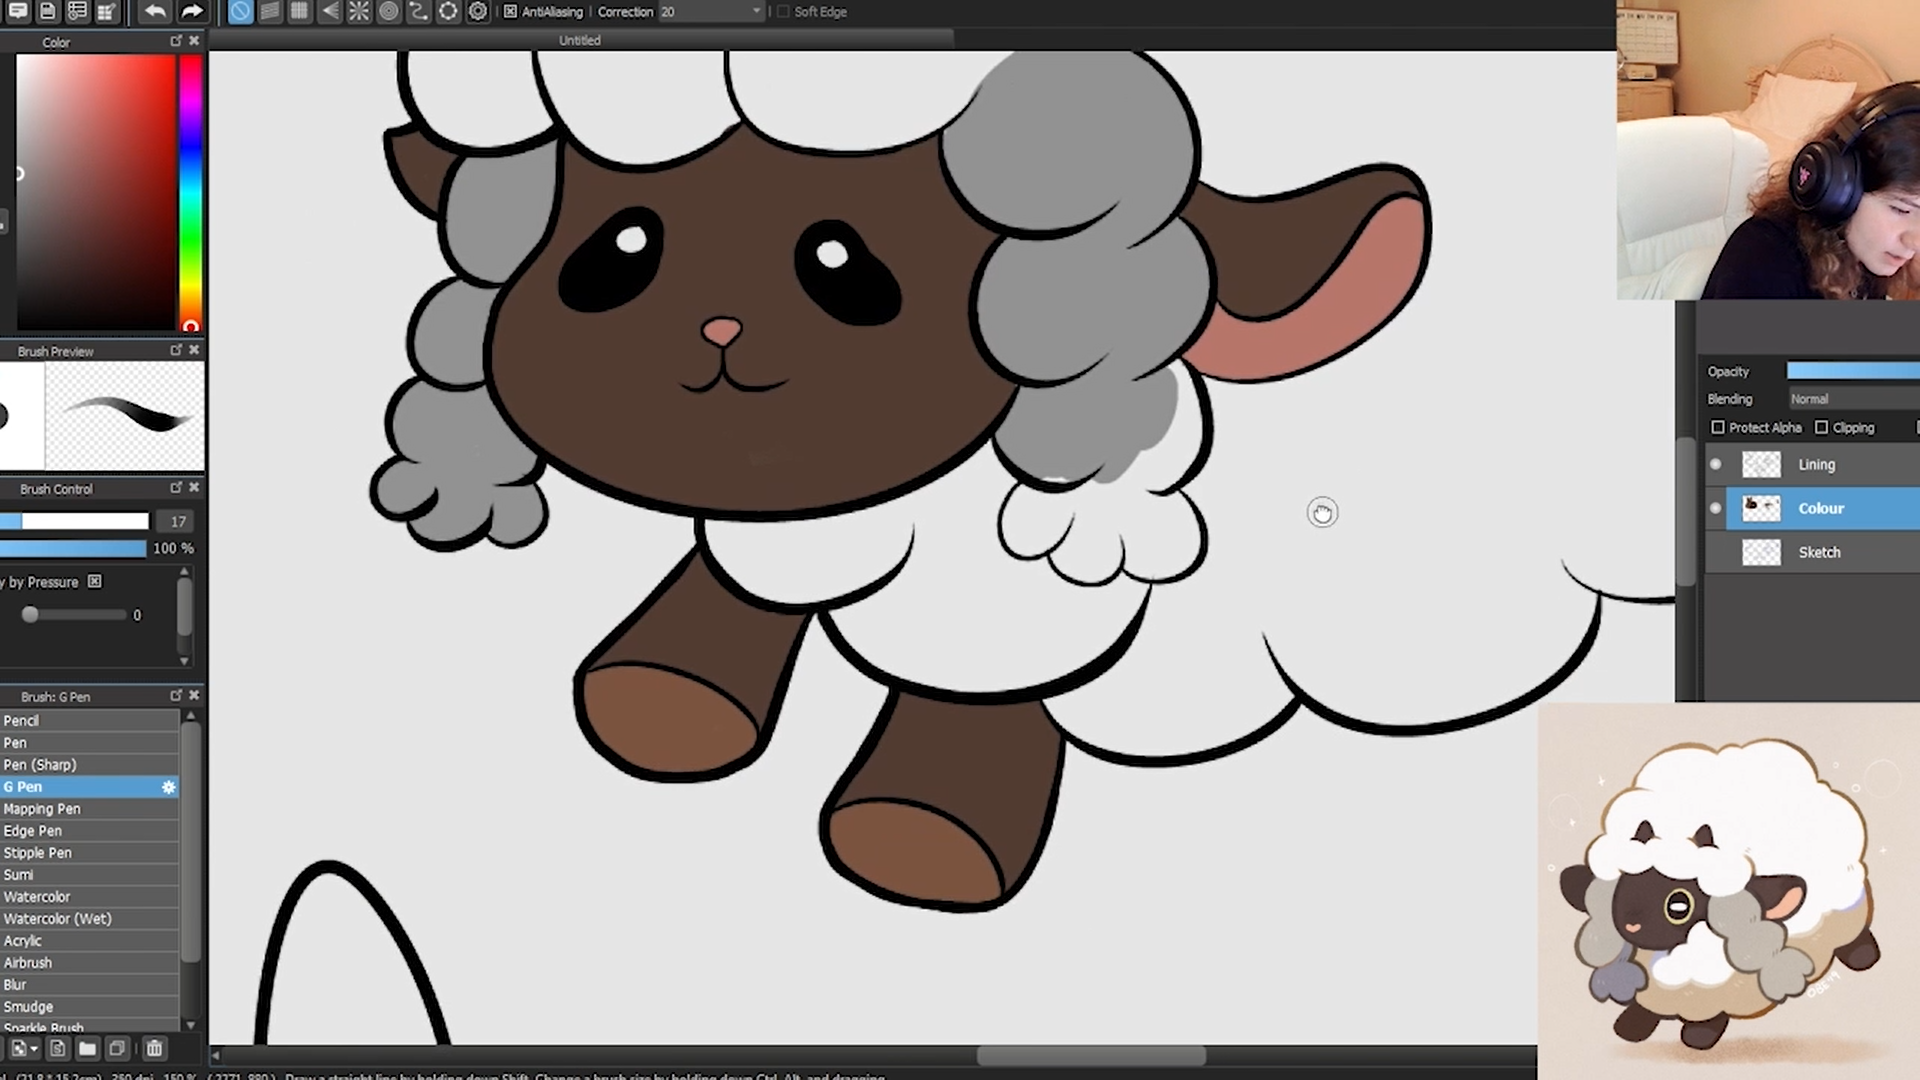Click the Undo arrow in the top toolbar
1920x1080 pixels.
point(154,11)
